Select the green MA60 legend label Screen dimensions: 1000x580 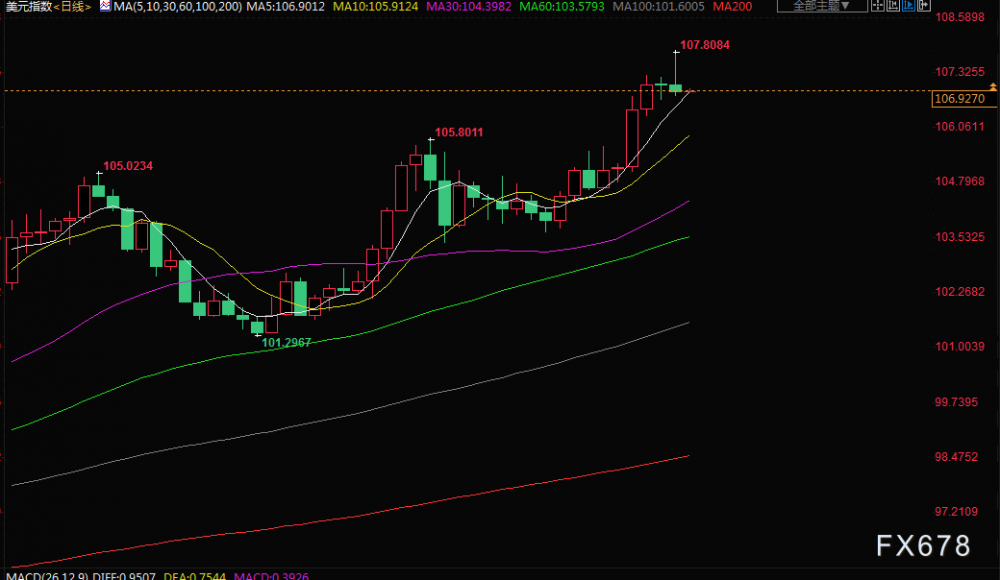(x=562, y=6)
